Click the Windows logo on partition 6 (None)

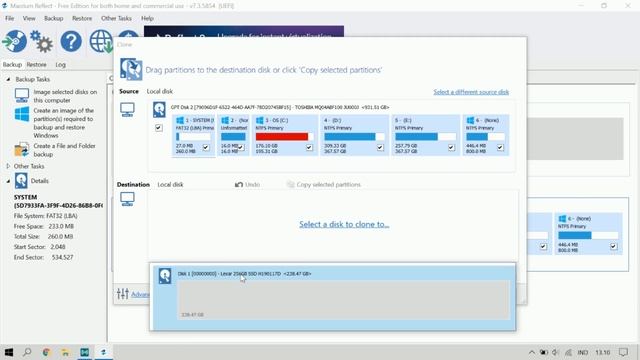[x=470, y=120]
